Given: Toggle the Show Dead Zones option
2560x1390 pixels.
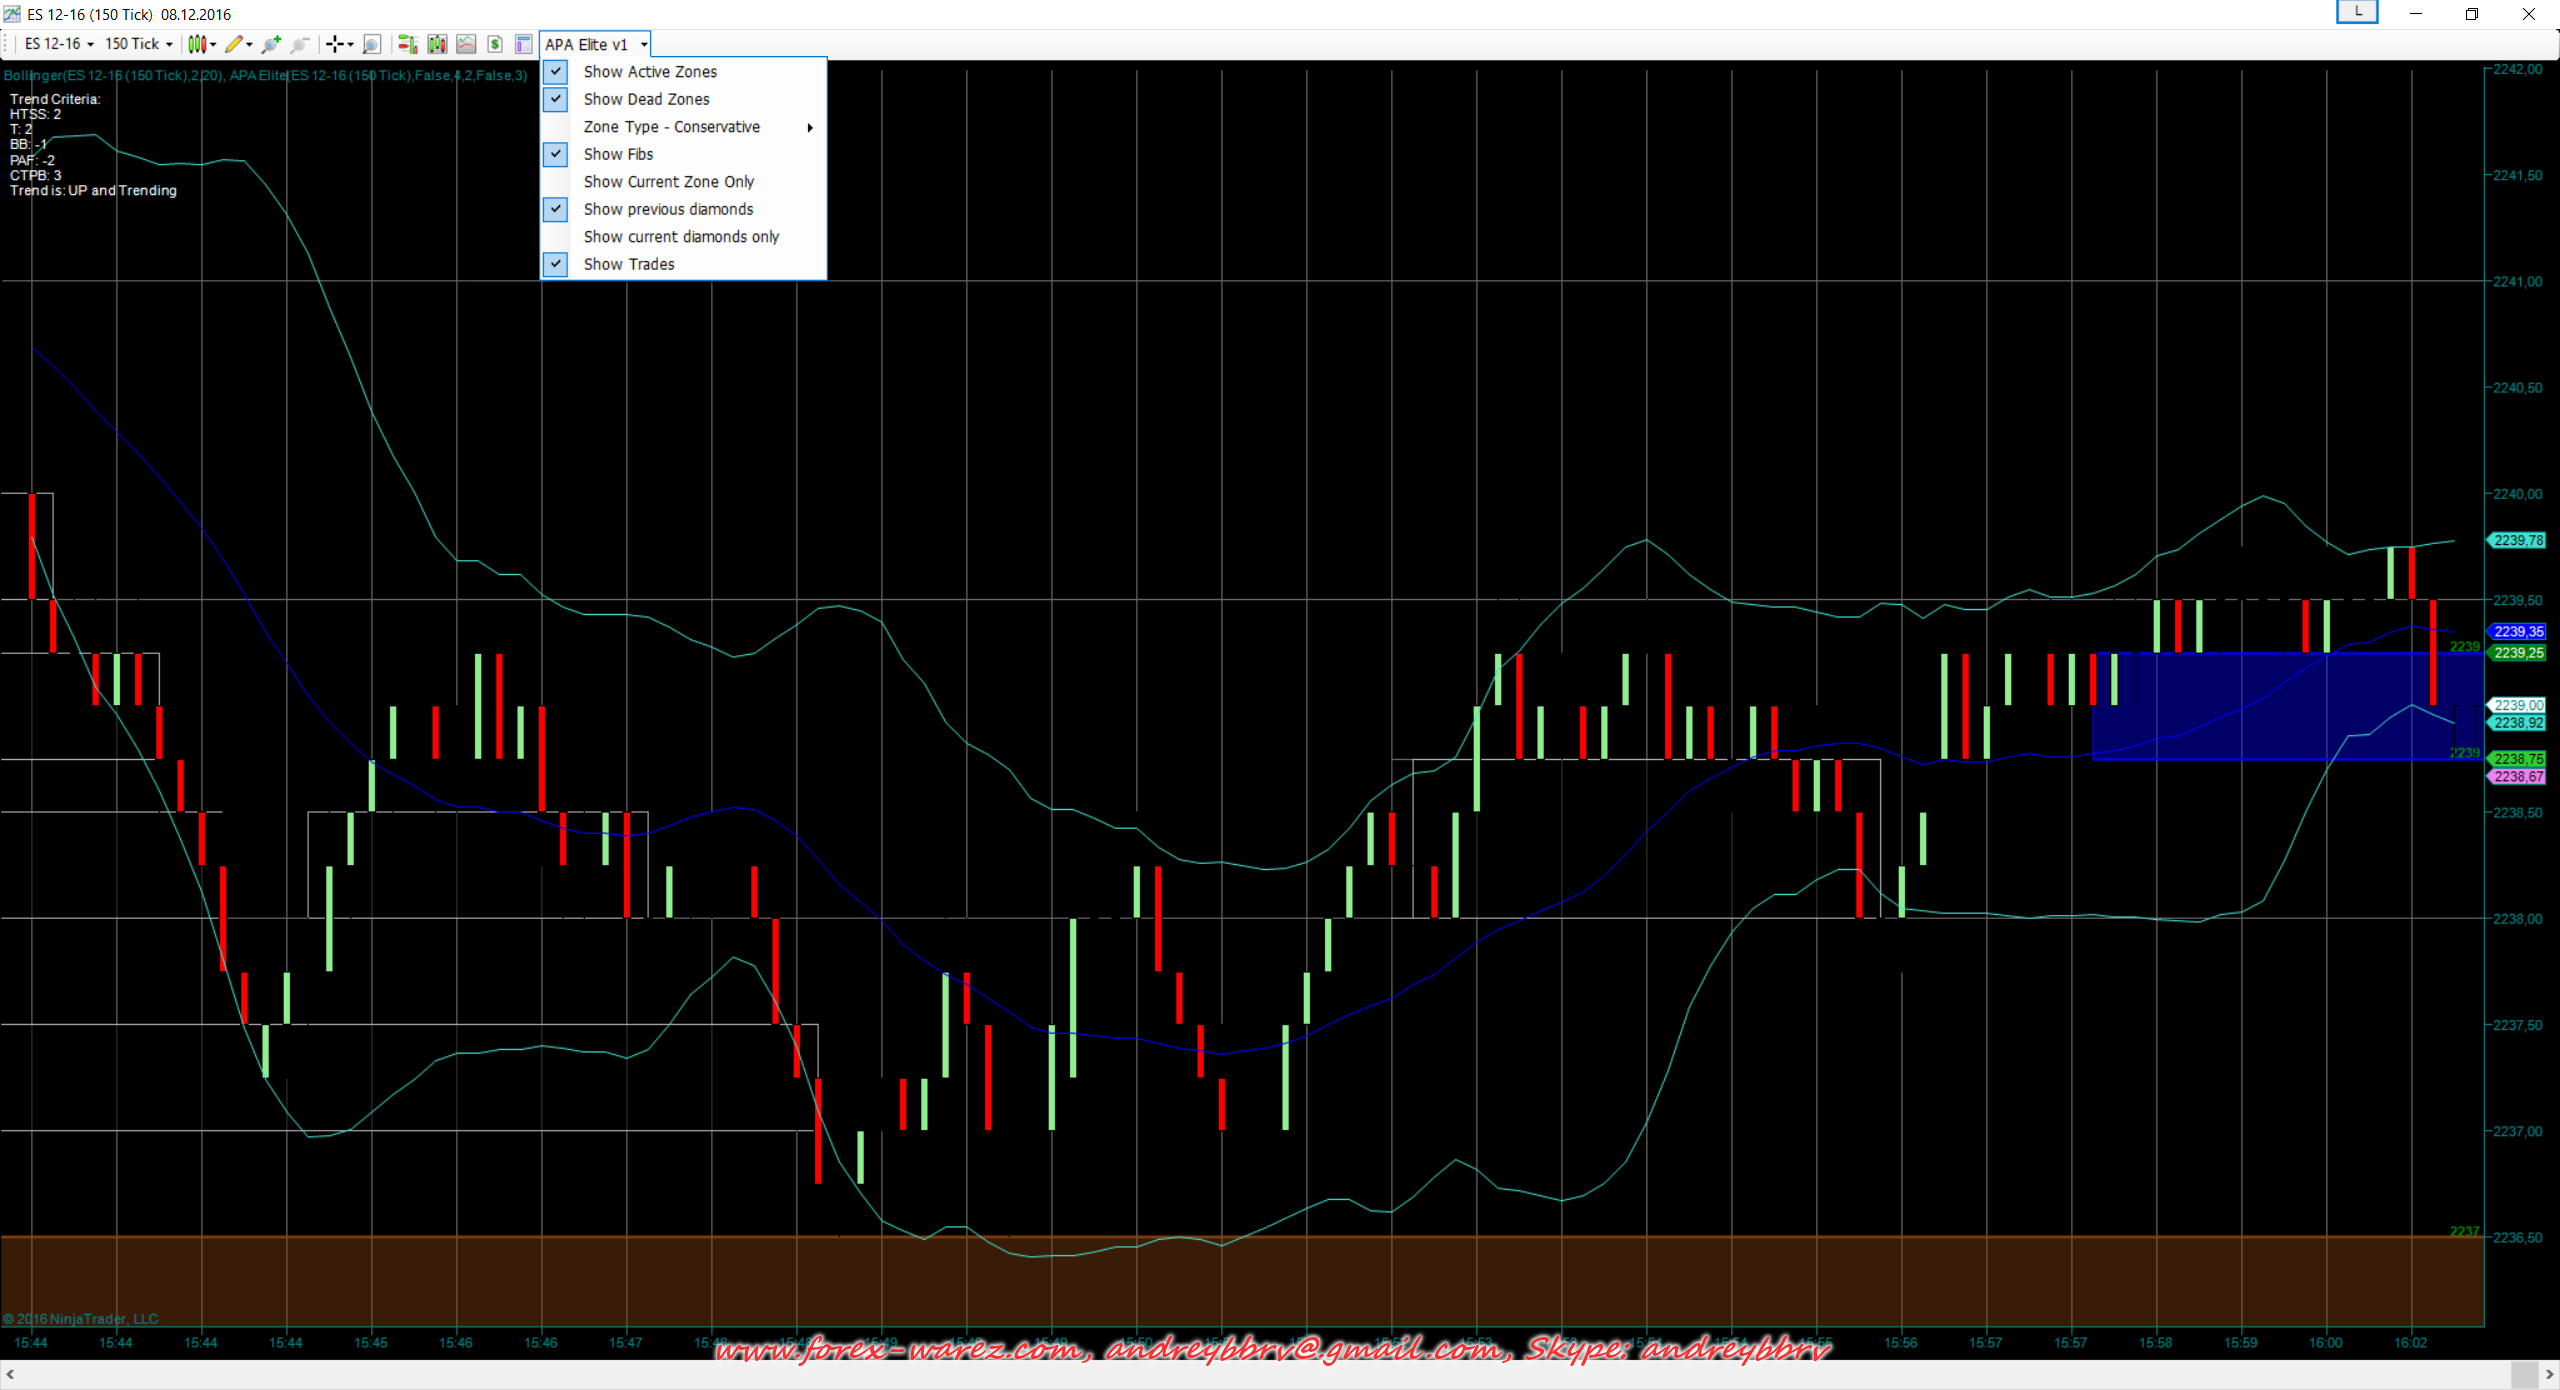Looking at the screenshot, I should click(646, 99).
